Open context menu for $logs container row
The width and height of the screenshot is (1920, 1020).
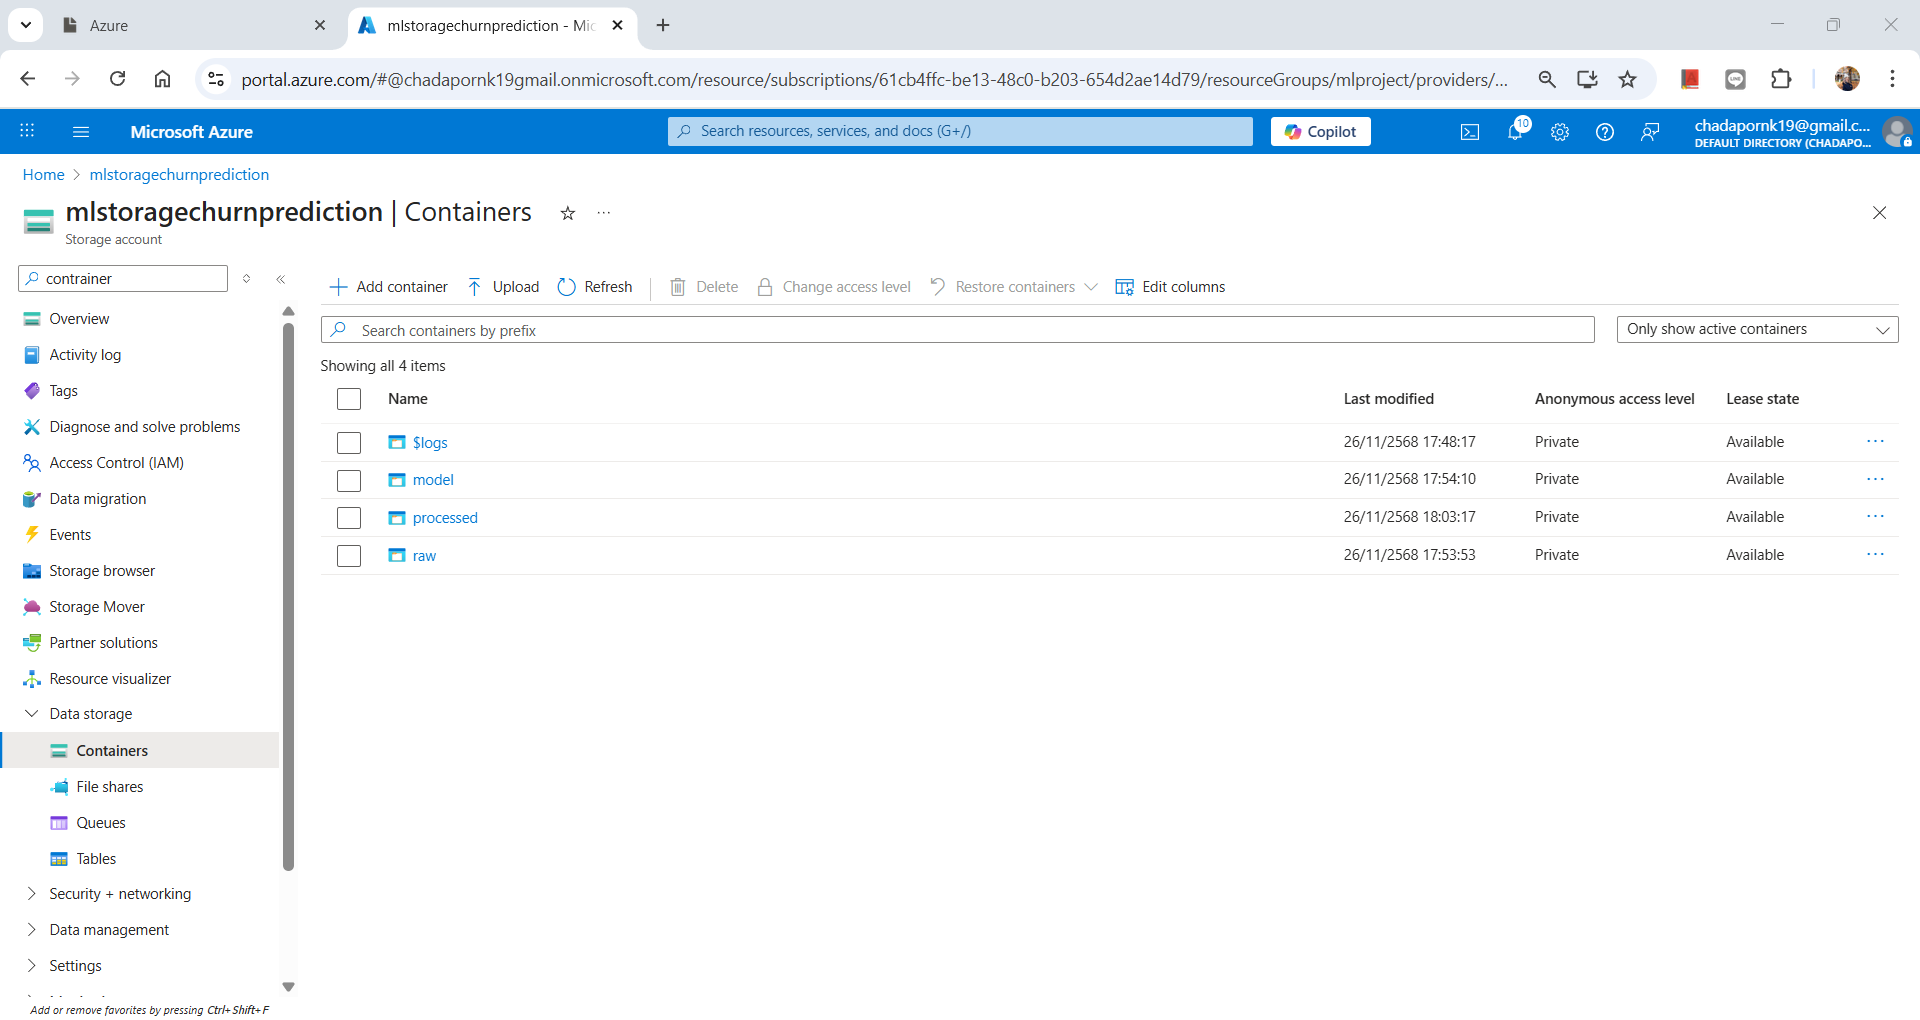click(x=1875, y=441)
